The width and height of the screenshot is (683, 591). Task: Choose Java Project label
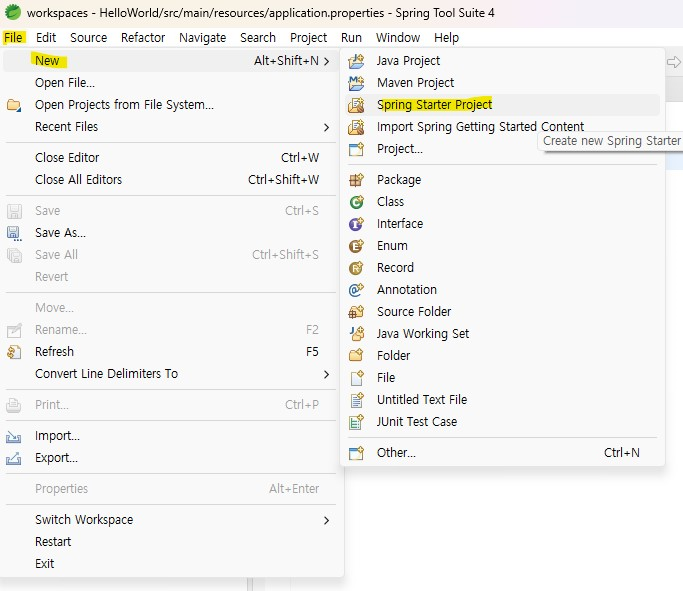[x=409, y=61]
